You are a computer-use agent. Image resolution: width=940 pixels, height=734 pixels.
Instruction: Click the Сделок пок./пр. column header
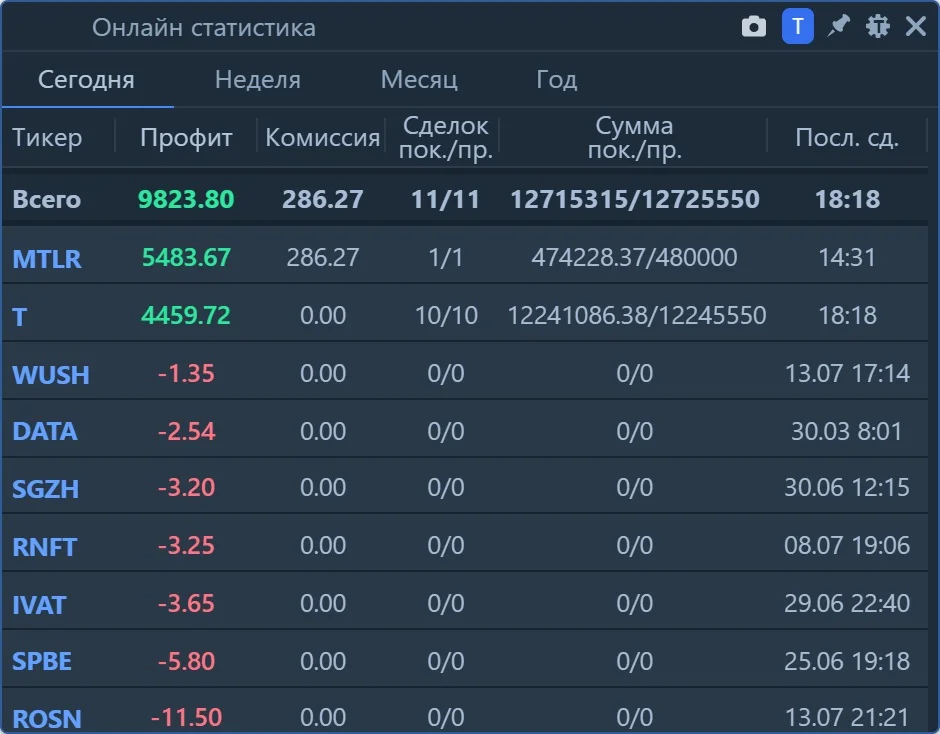(x=445, y=138)
